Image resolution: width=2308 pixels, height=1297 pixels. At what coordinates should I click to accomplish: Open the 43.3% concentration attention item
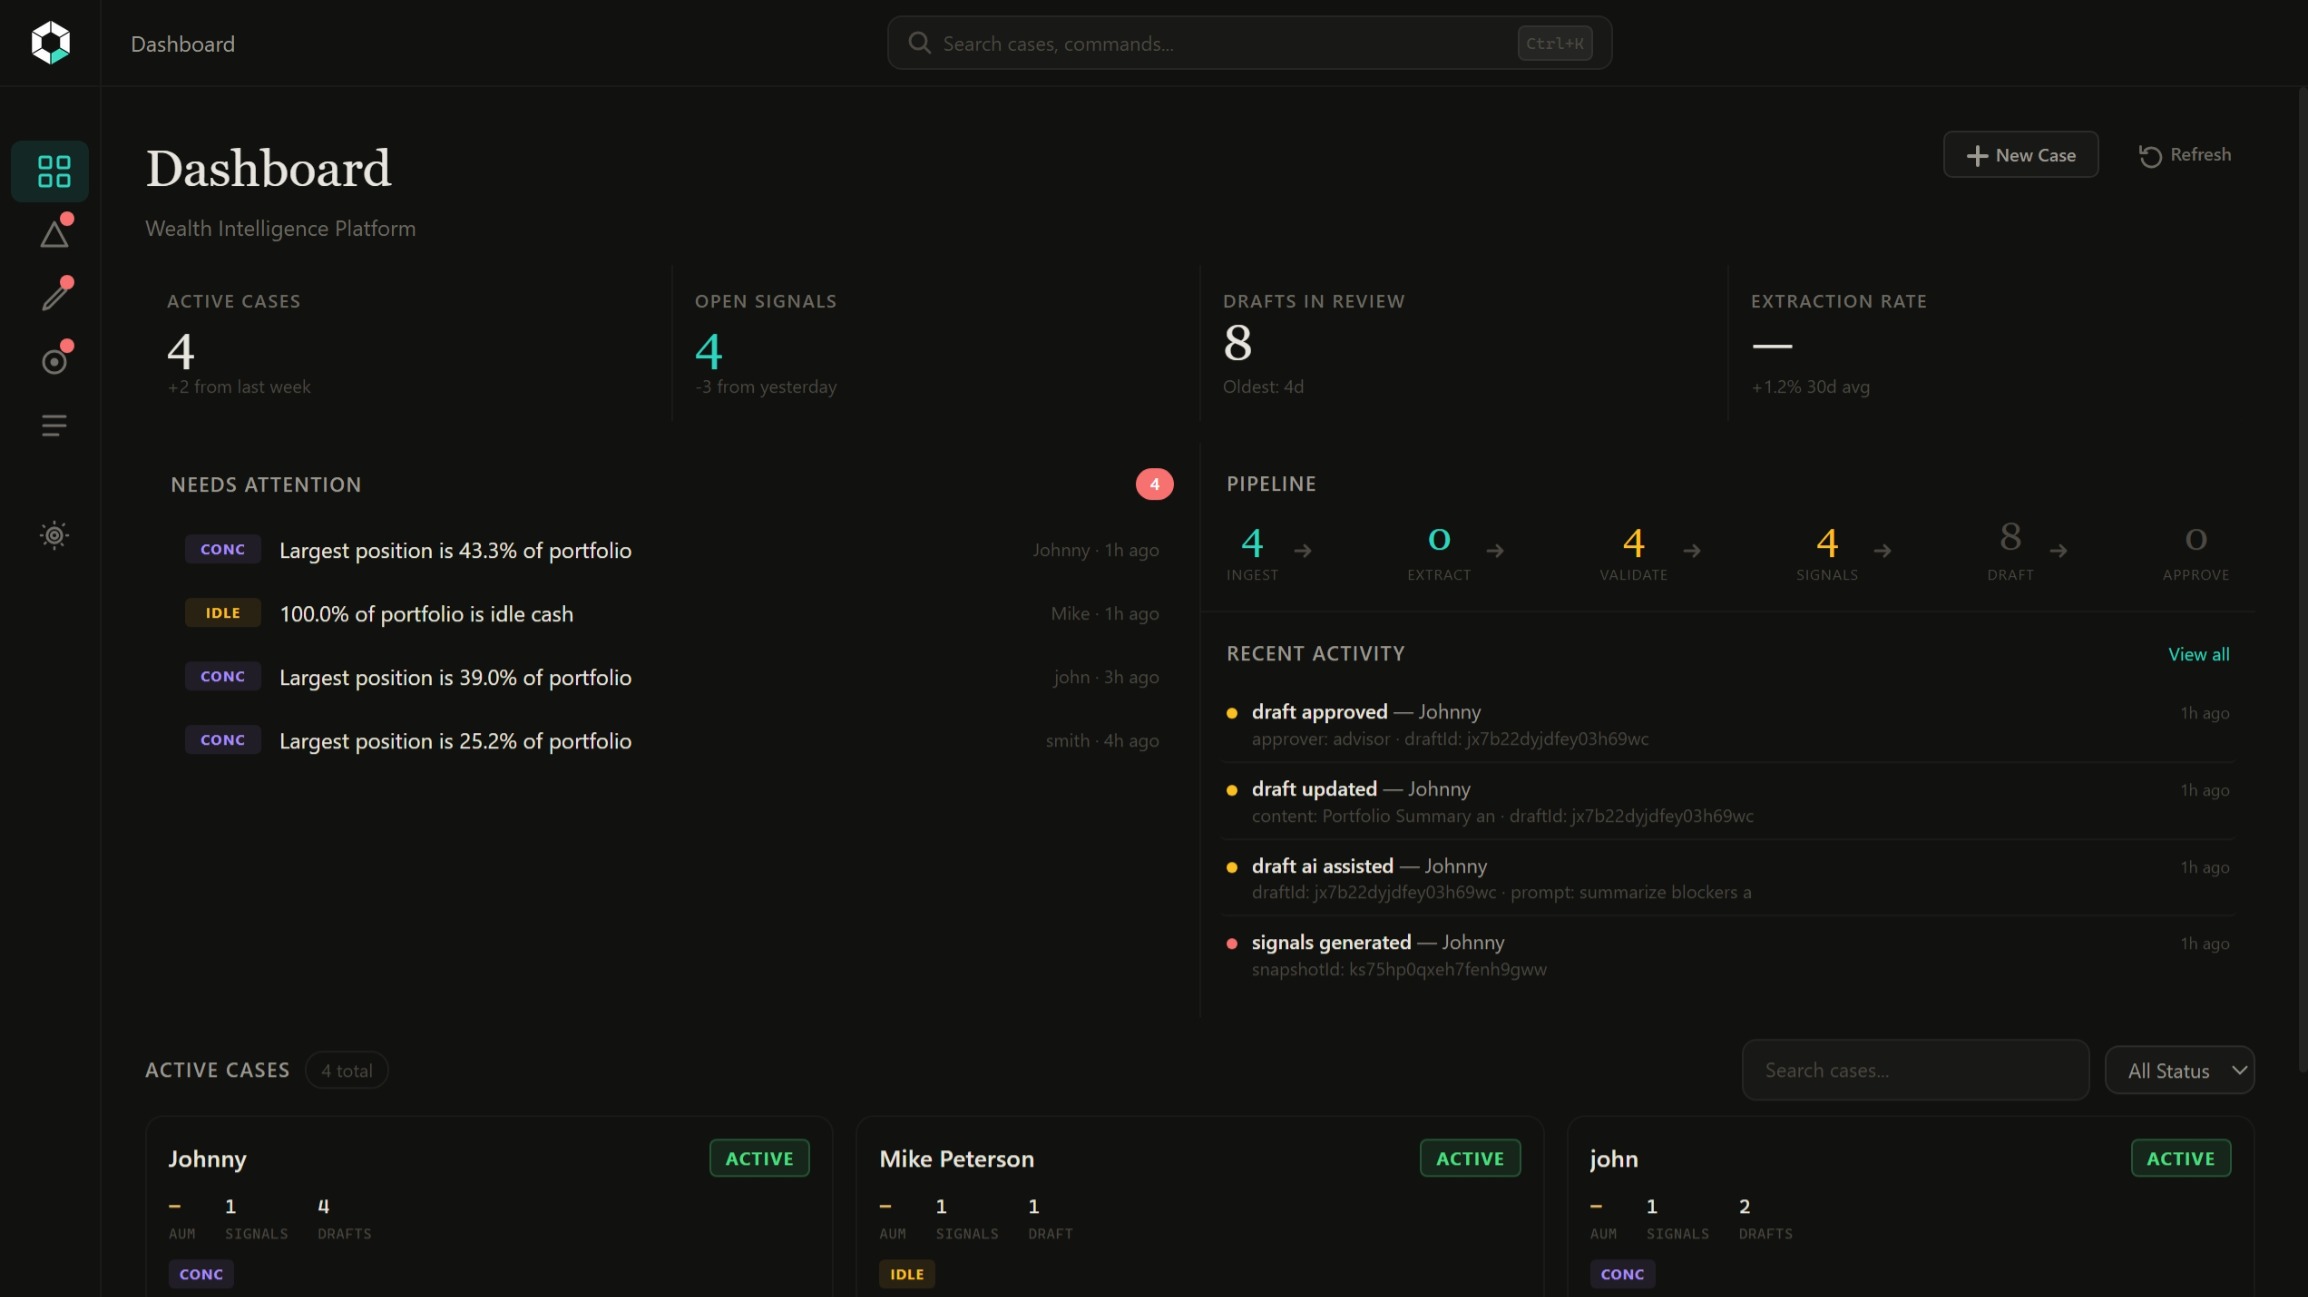(x=455, y=550)
